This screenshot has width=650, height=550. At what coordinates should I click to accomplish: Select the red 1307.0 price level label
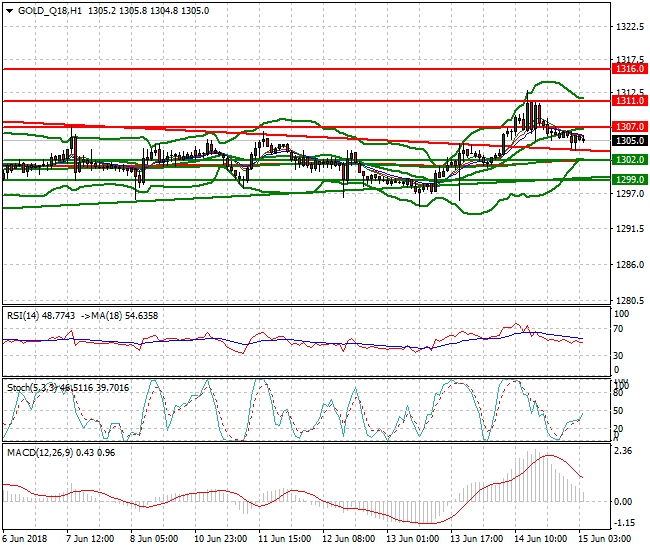tap(630, 127)
